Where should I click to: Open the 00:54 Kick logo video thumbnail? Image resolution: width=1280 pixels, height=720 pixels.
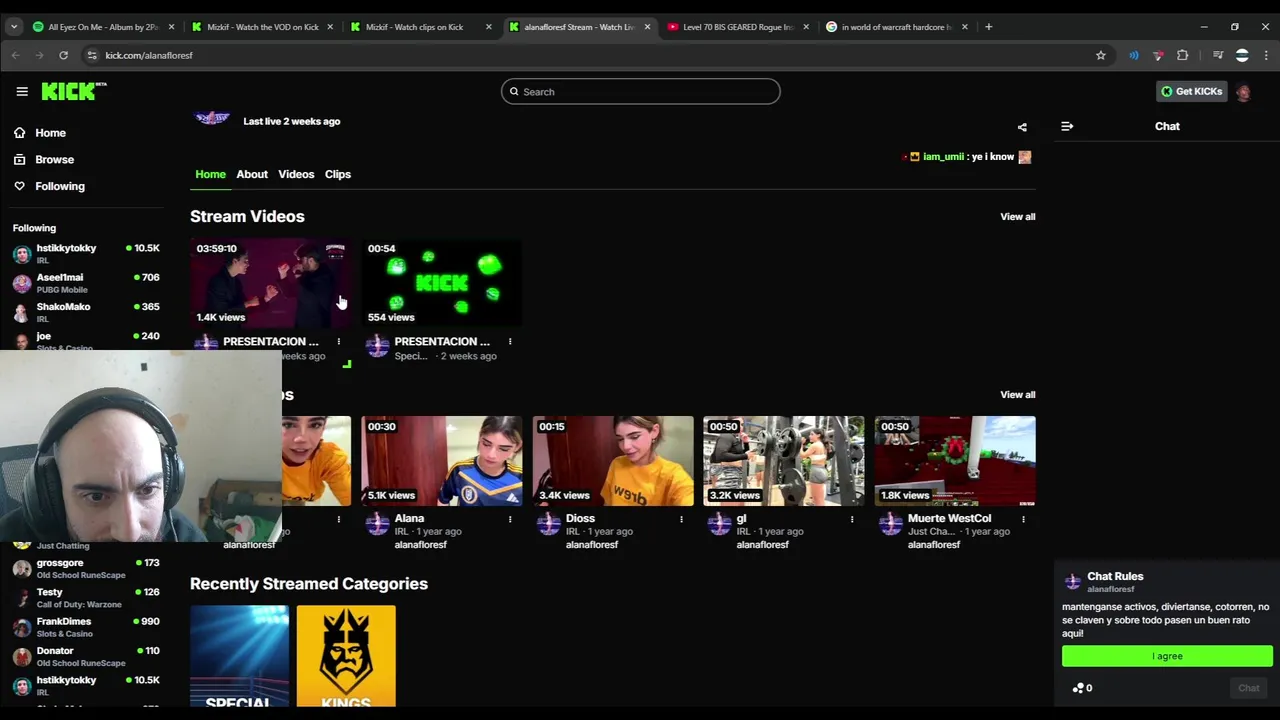pyautogui.click(x=441, y=283)
